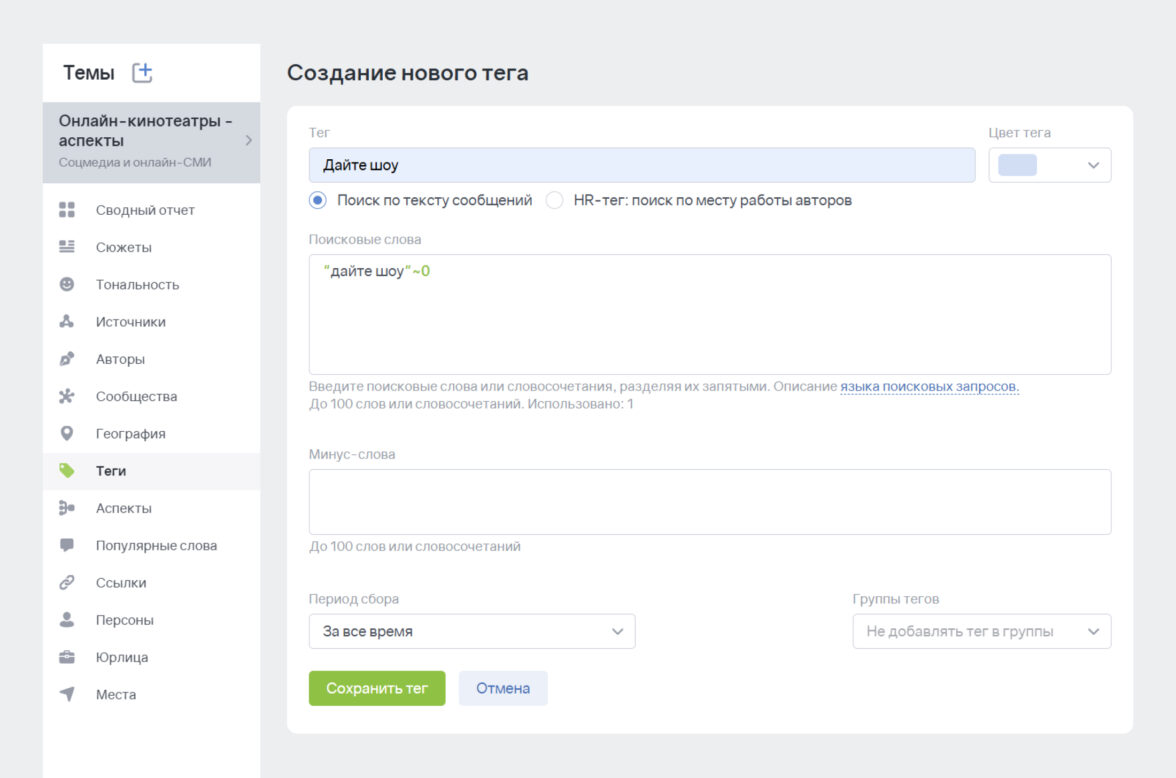Image resolution: width=1176 pixels, height=778 pixels.
Task: Open Период сбора dropdown За все время
Action: pos(471,632)
